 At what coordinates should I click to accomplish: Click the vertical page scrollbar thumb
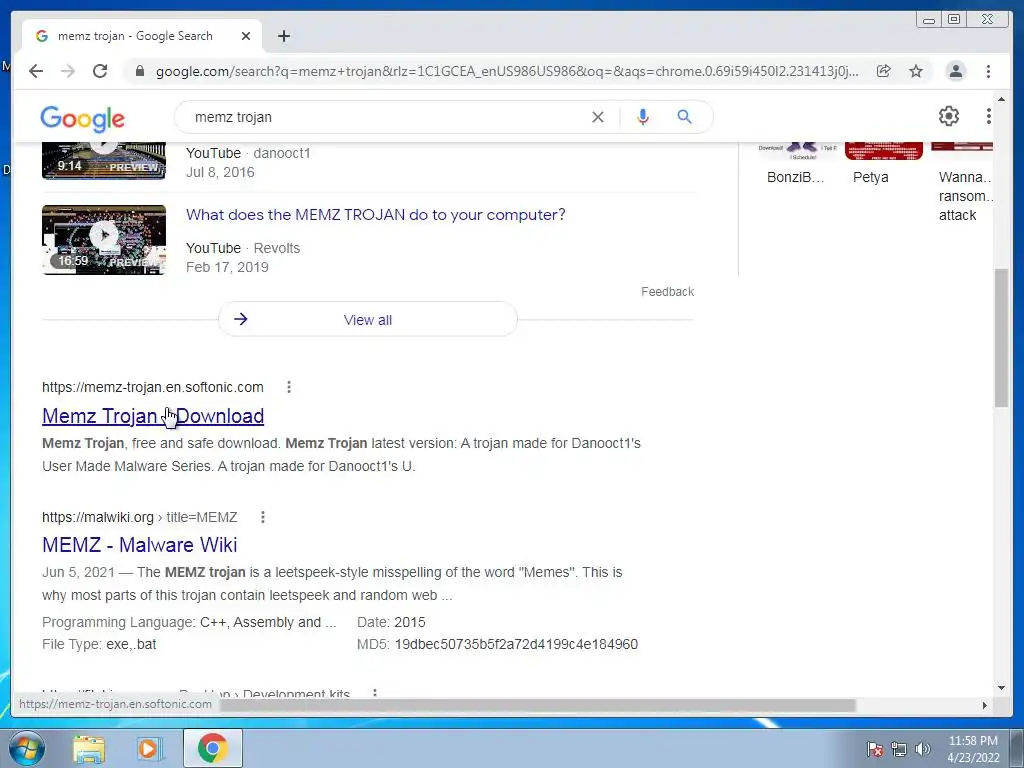click(x=1001, y=338)
